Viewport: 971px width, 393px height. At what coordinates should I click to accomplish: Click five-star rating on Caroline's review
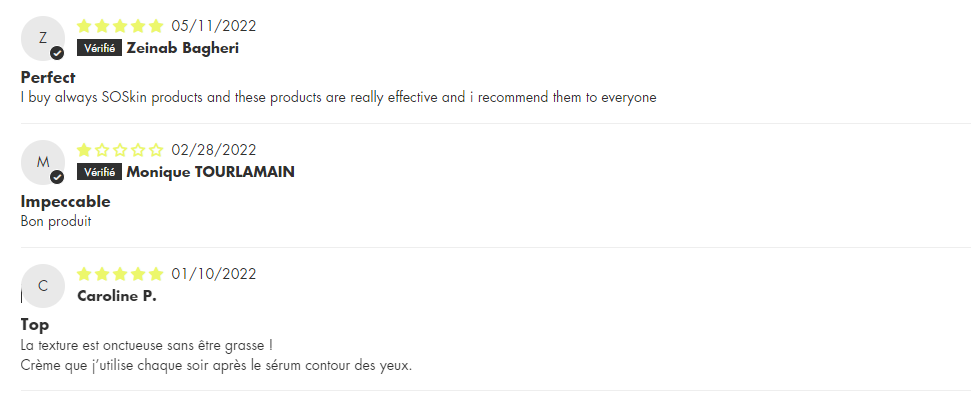pos(120,274)
